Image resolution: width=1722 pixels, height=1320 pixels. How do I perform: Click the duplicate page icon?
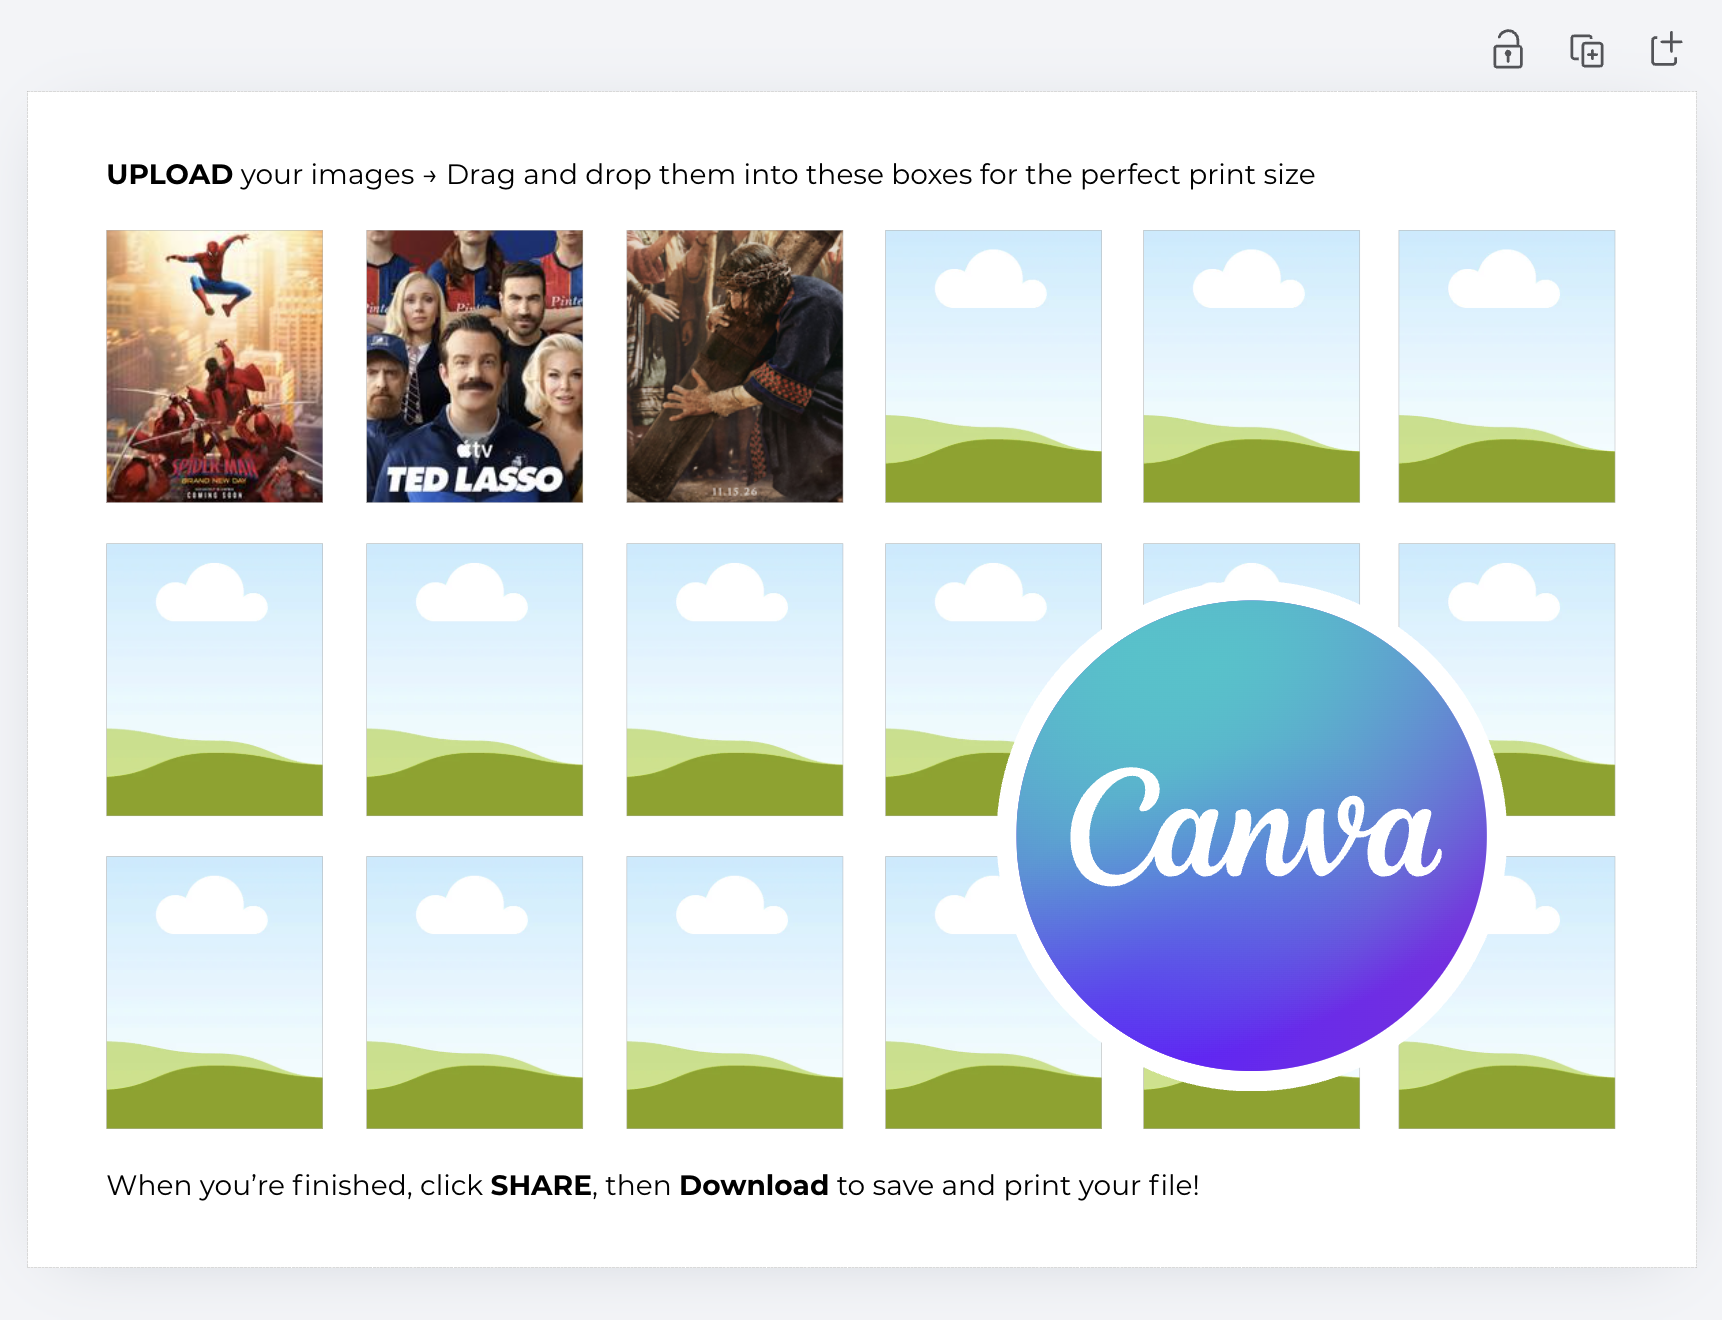(x=1586, y=50)
